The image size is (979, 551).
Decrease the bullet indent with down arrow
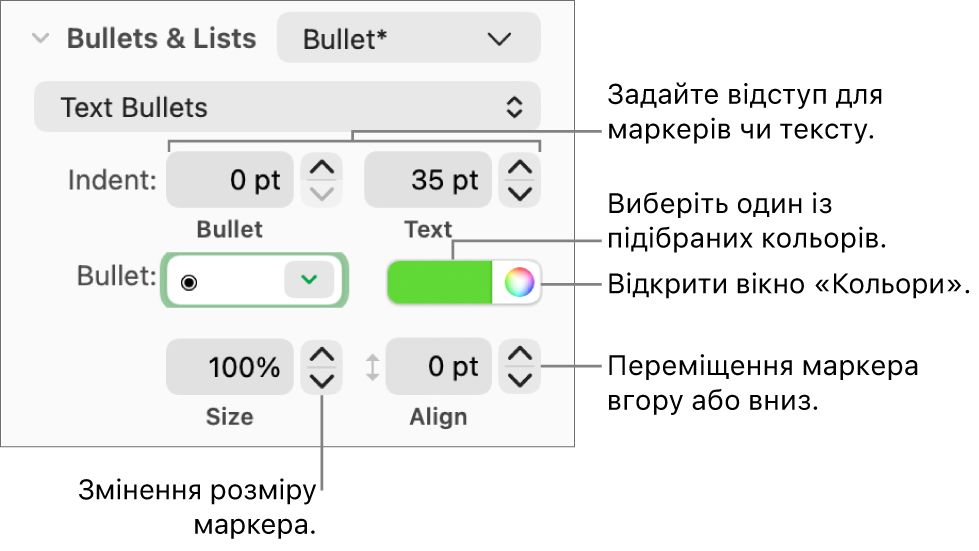pos(322,193)
